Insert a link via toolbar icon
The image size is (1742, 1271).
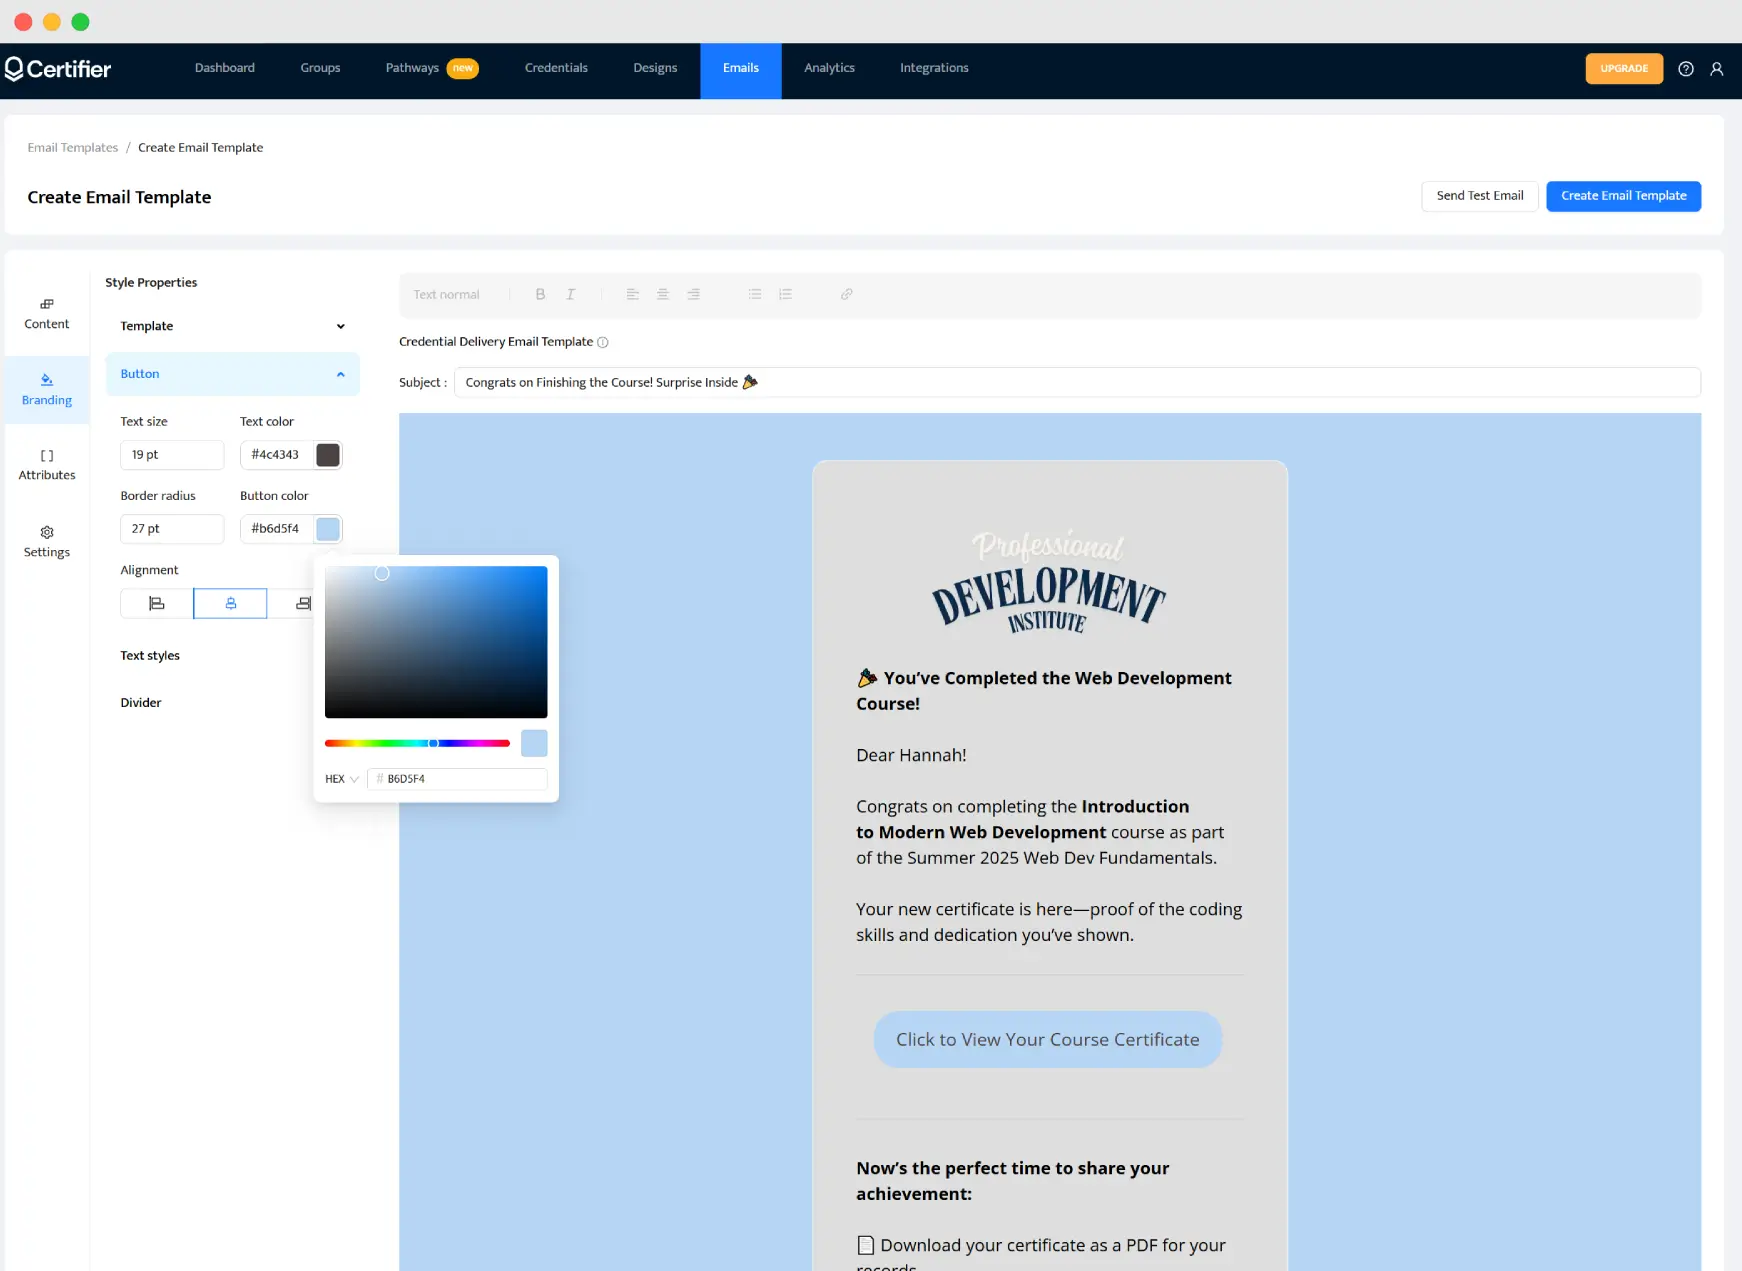click(x=847, y=294)
